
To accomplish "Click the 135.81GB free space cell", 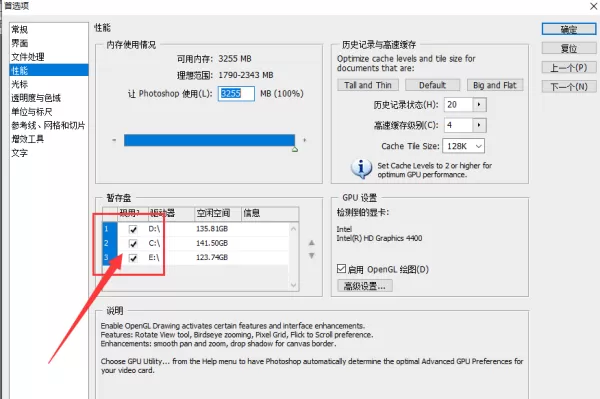I will click(212, 229).
